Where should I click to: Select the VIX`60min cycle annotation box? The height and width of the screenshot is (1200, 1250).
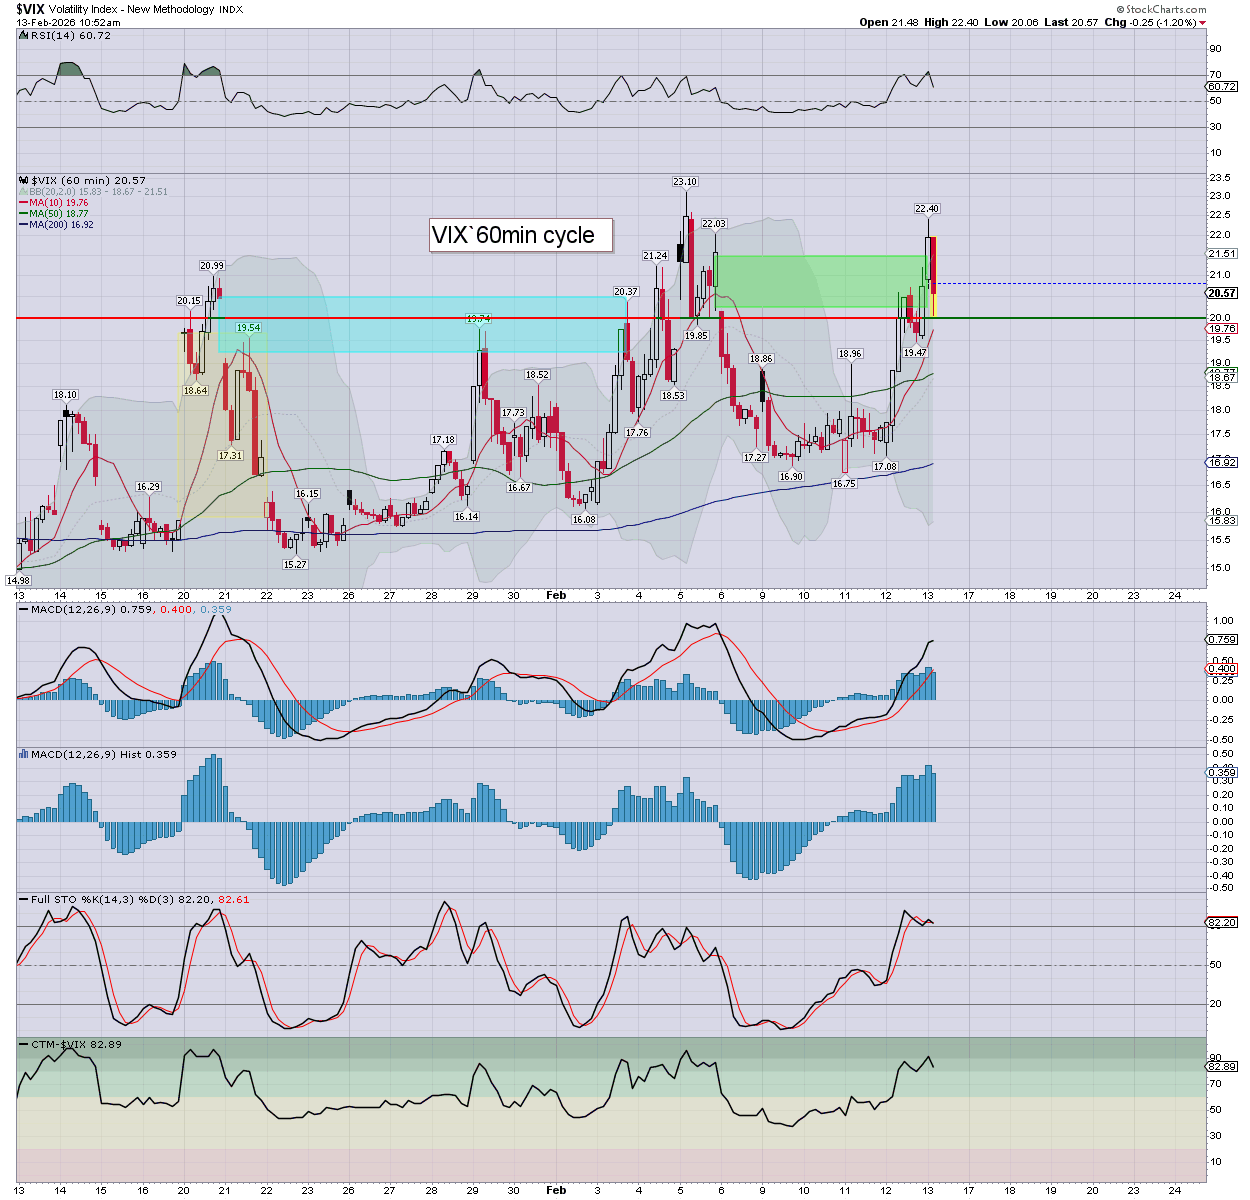click(x=520, y=236)
